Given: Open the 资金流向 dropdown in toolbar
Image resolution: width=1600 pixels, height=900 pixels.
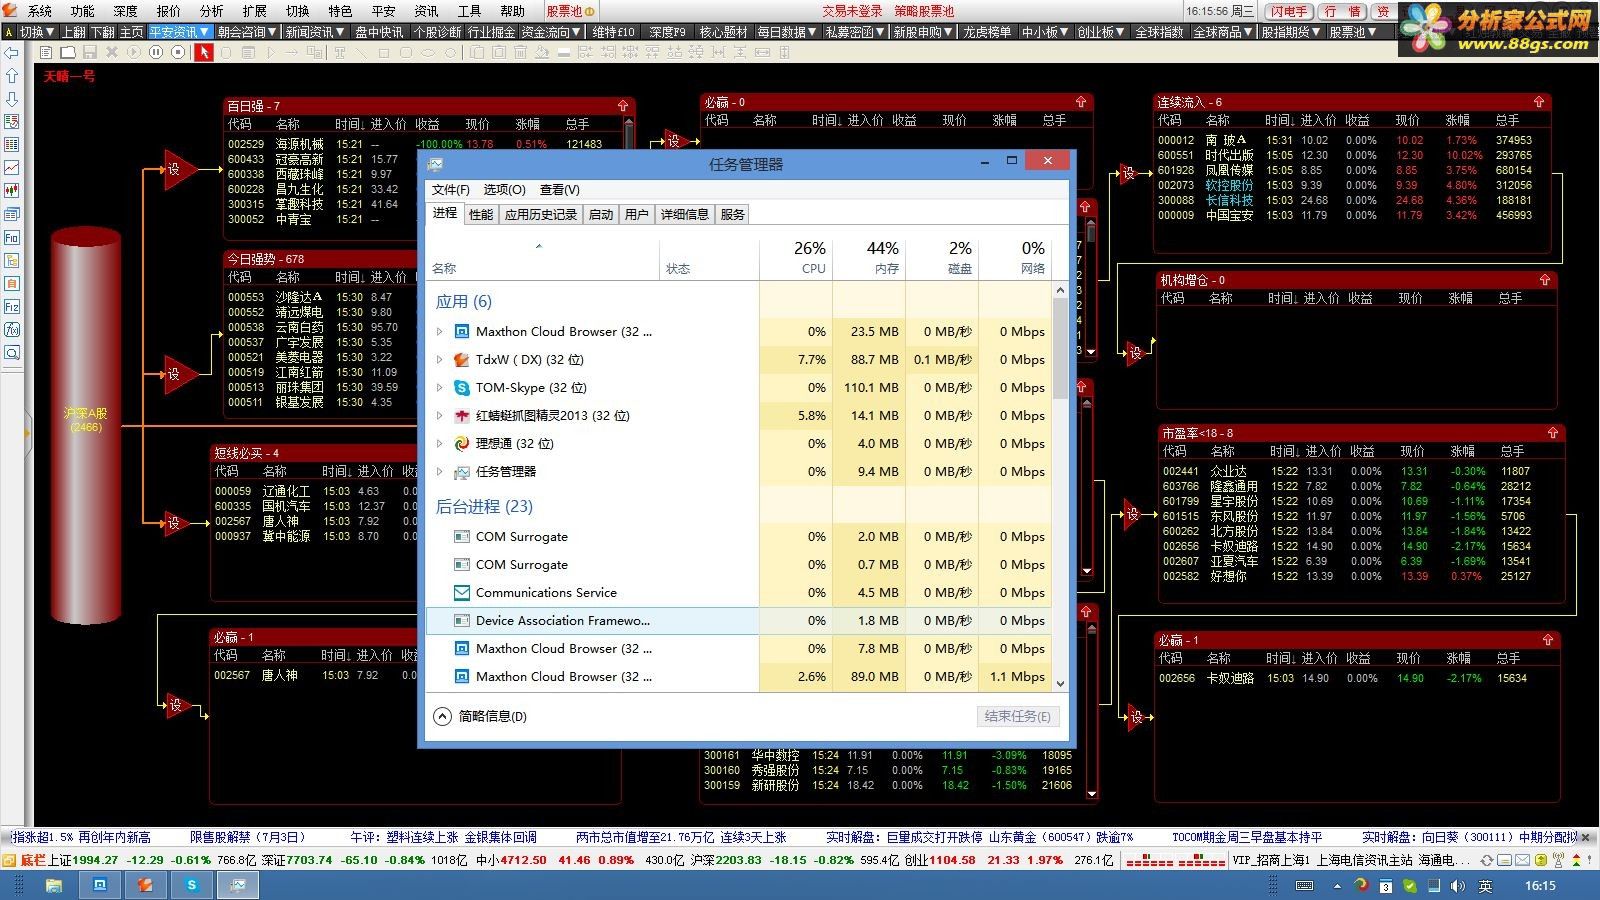Looking at the screenshot, I should 551,32.
